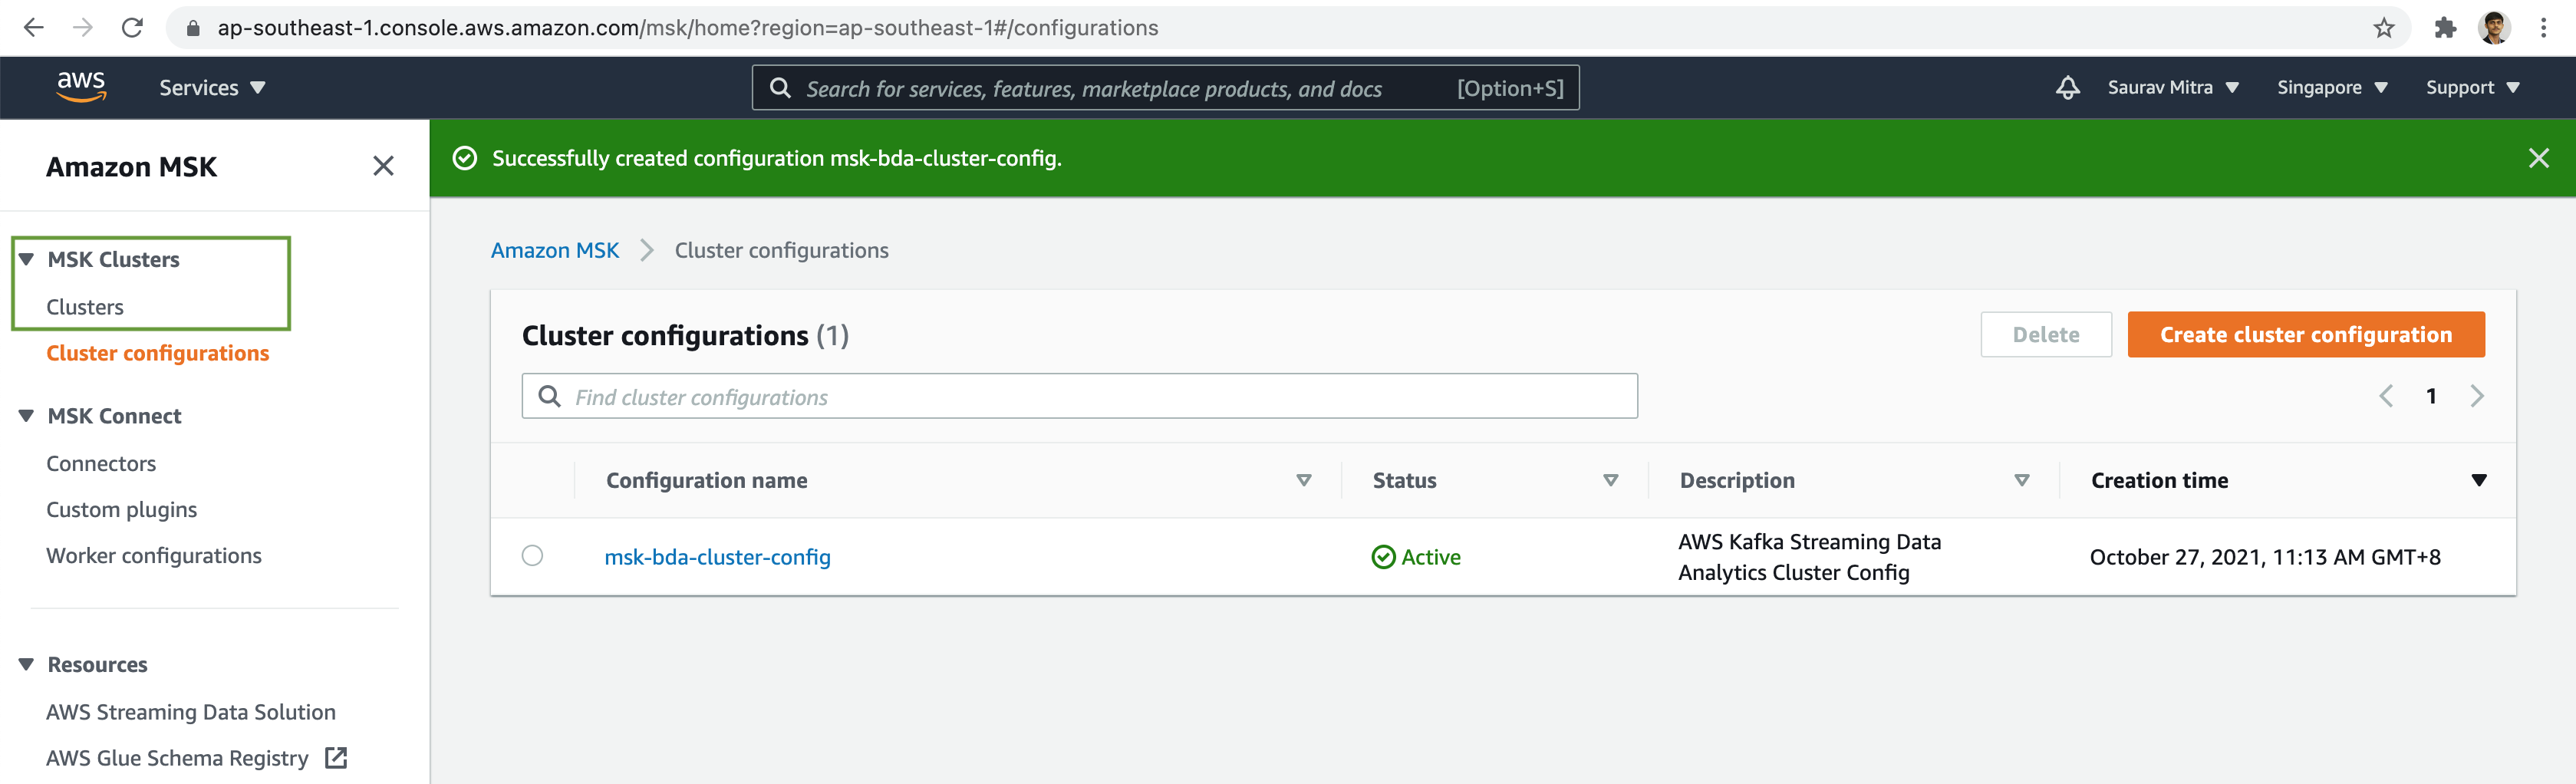2576x784 pixels.
Task: Click the AWS logo home icon
Action: click(81, 87)
